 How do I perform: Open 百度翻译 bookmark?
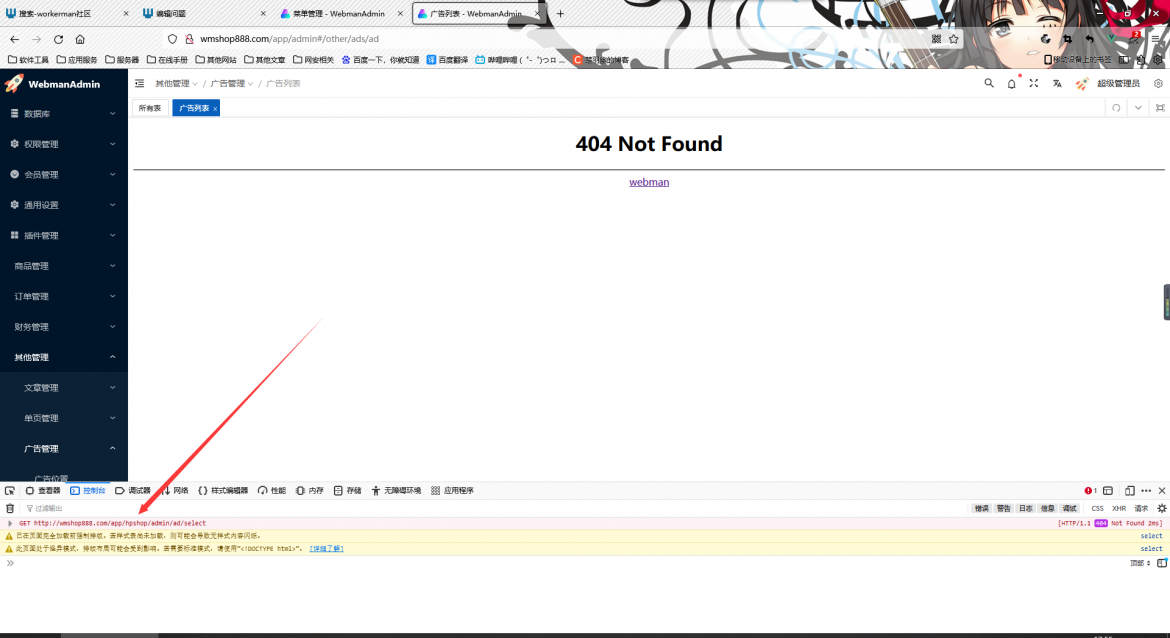coord(448,60)
